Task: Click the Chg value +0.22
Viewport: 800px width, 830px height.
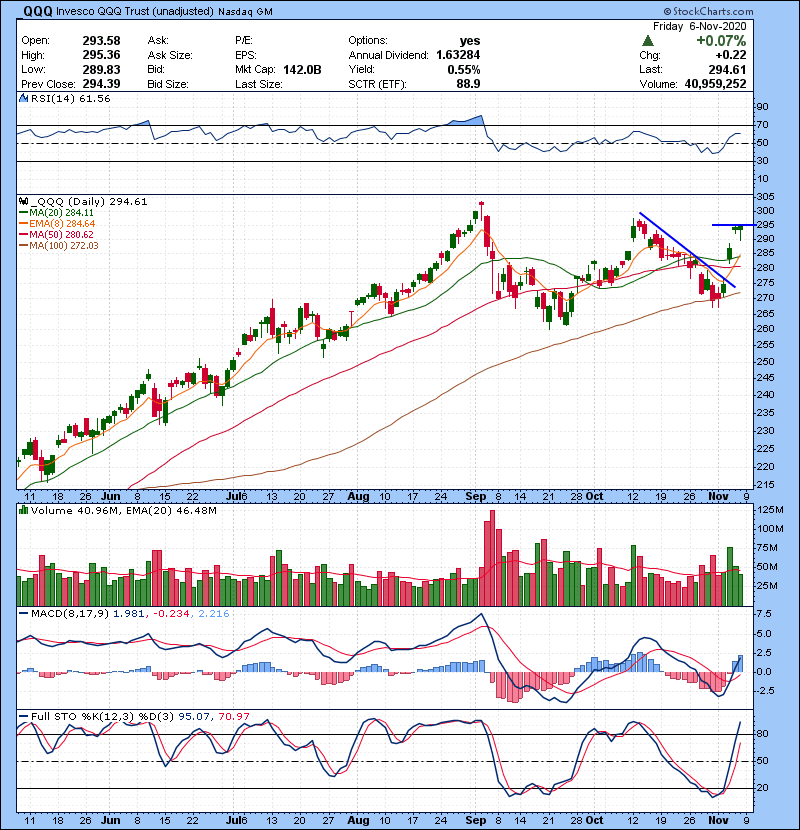Action: [731, 55]
